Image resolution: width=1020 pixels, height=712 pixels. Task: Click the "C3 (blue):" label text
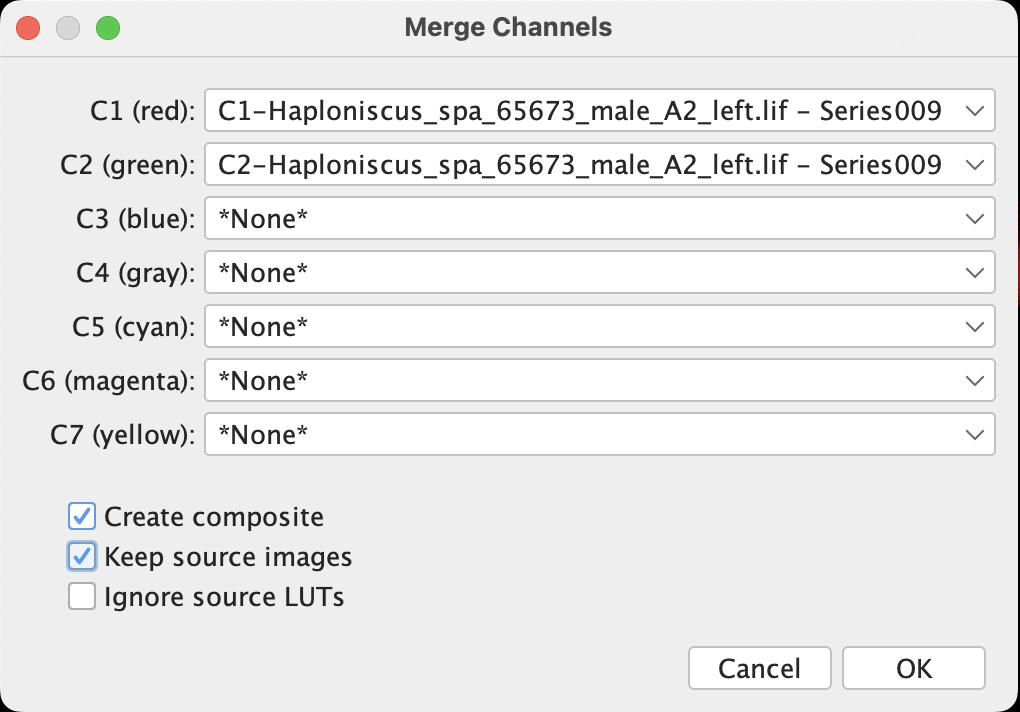coord(136,218)
